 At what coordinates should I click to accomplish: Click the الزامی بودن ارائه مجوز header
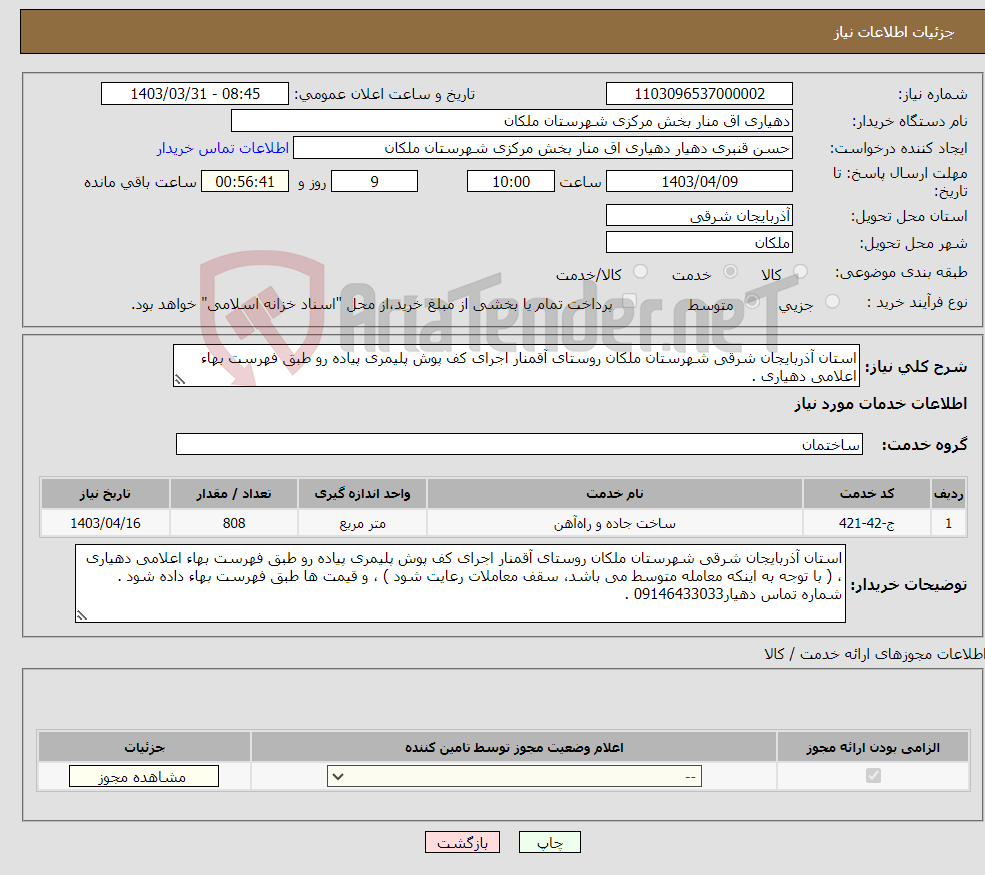tap(873, 747)
